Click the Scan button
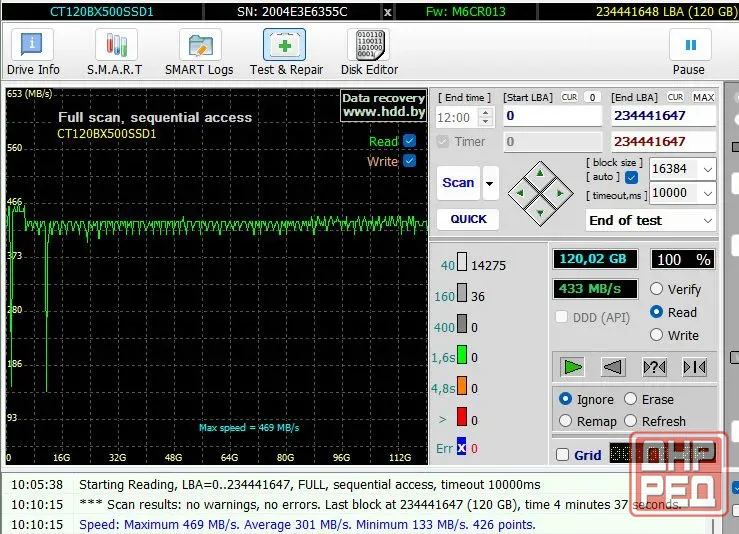Viewport: 739px width, 534px height. (x=458, y=183)
